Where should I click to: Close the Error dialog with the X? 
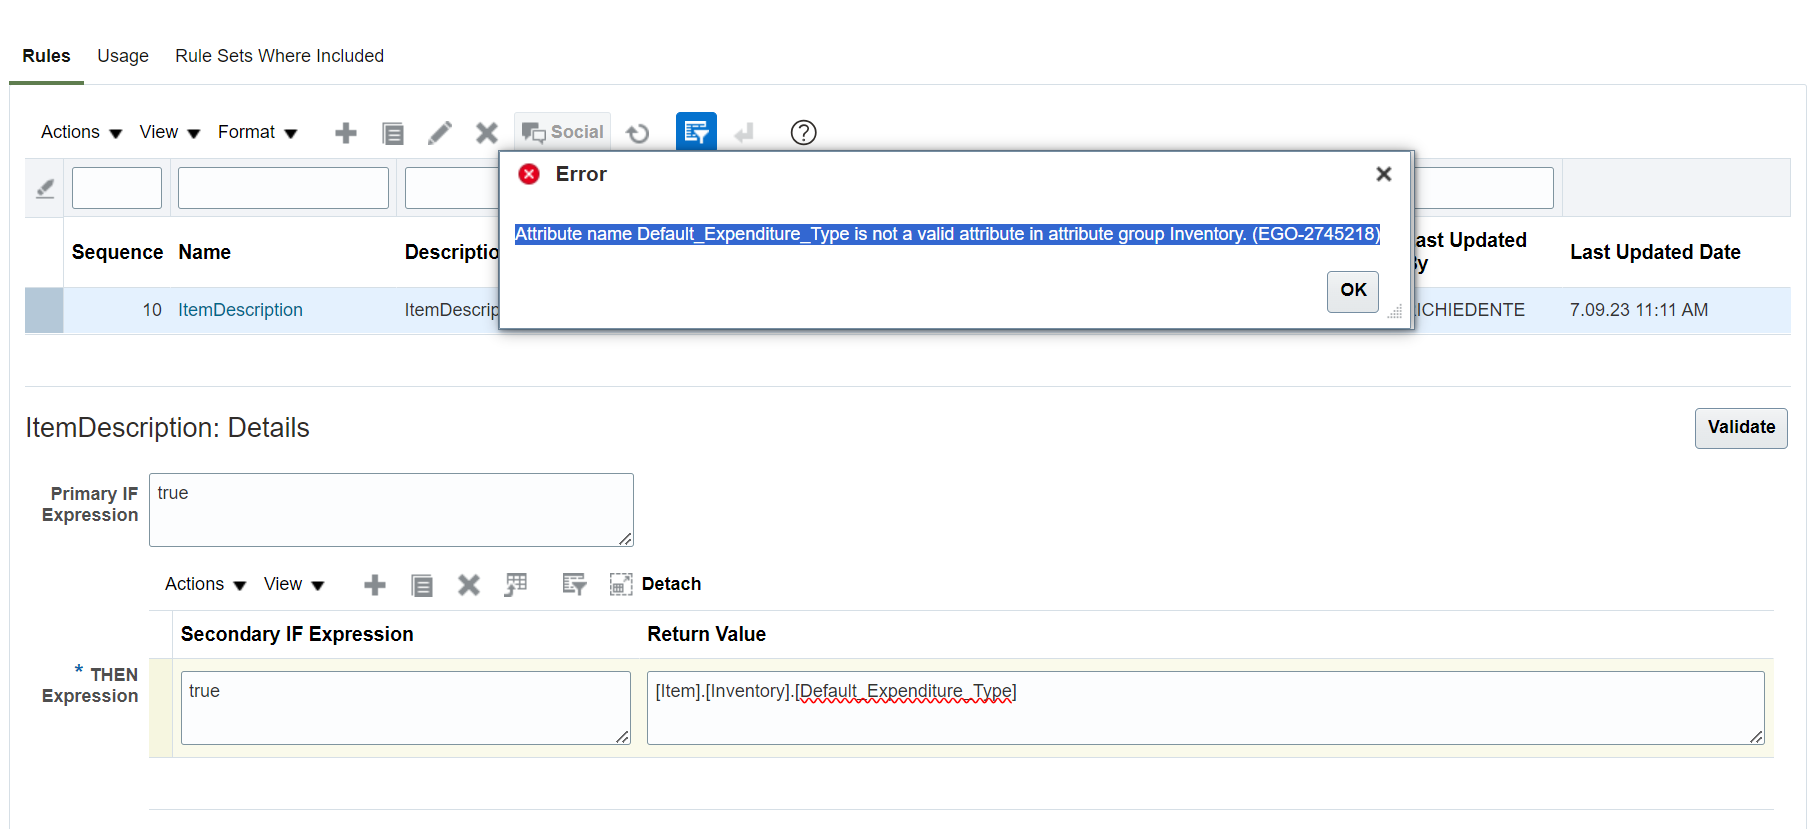click(1384, 174)
